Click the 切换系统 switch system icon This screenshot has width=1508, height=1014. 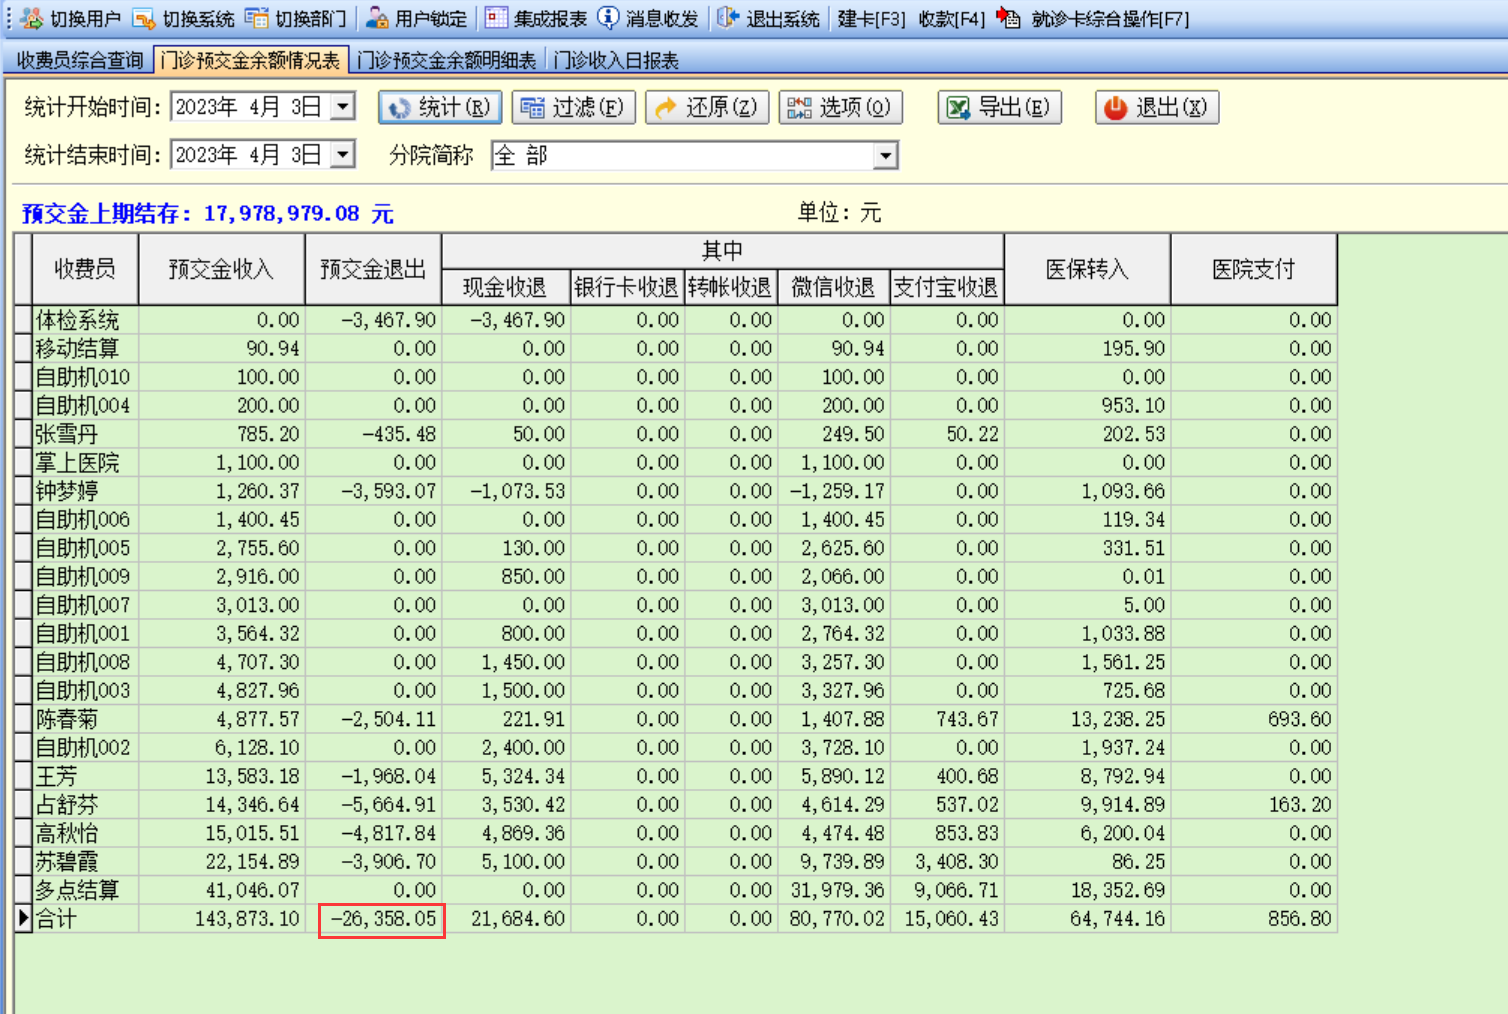click(144, 18)
